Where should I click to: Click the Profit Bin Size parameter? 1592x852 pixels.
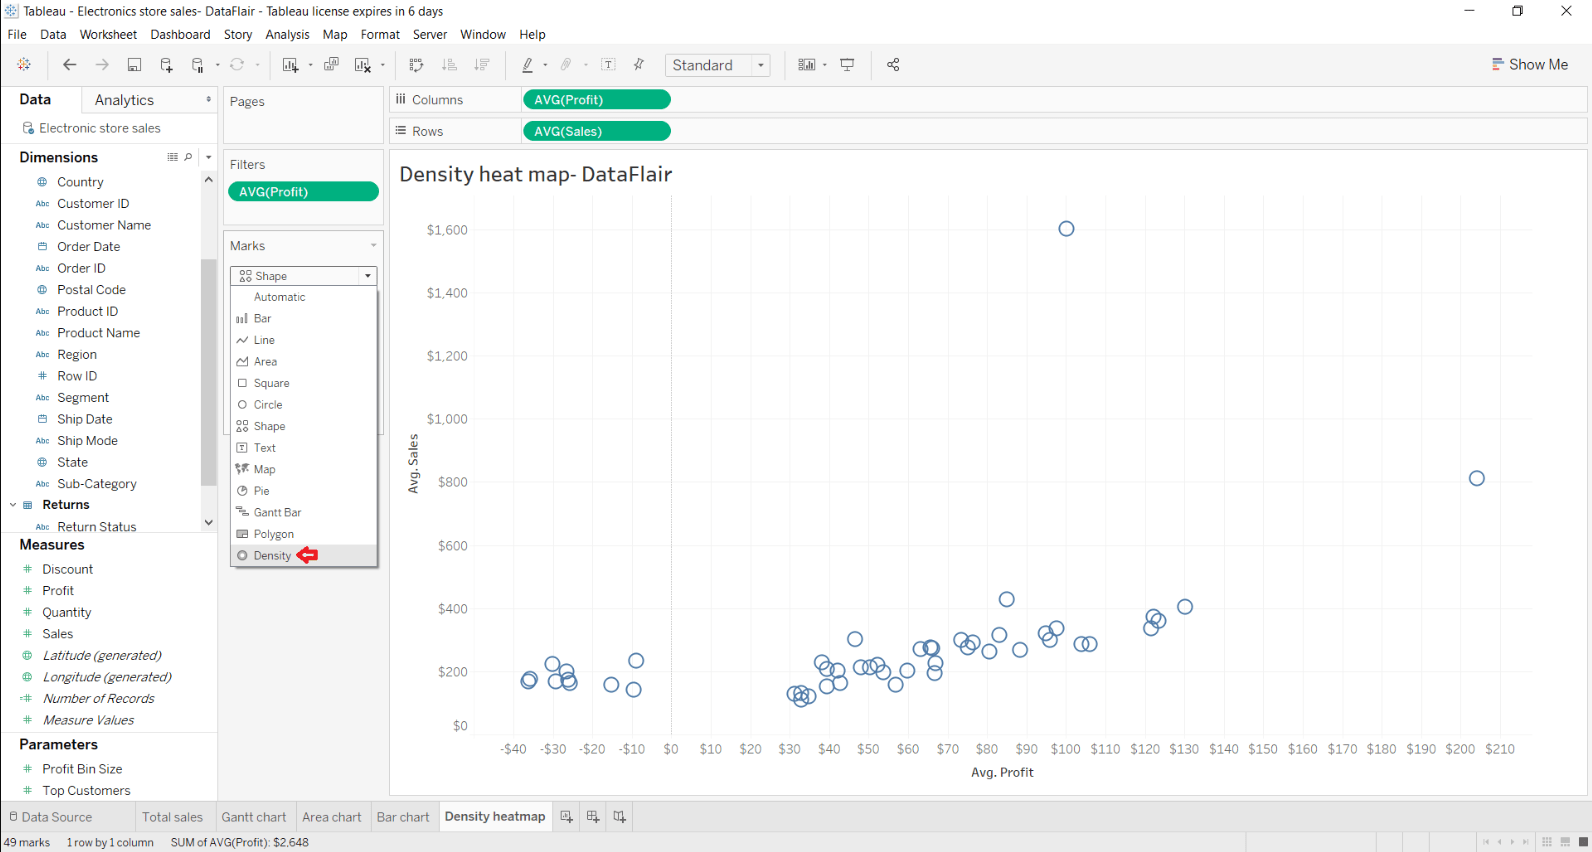tap(82, 769)
